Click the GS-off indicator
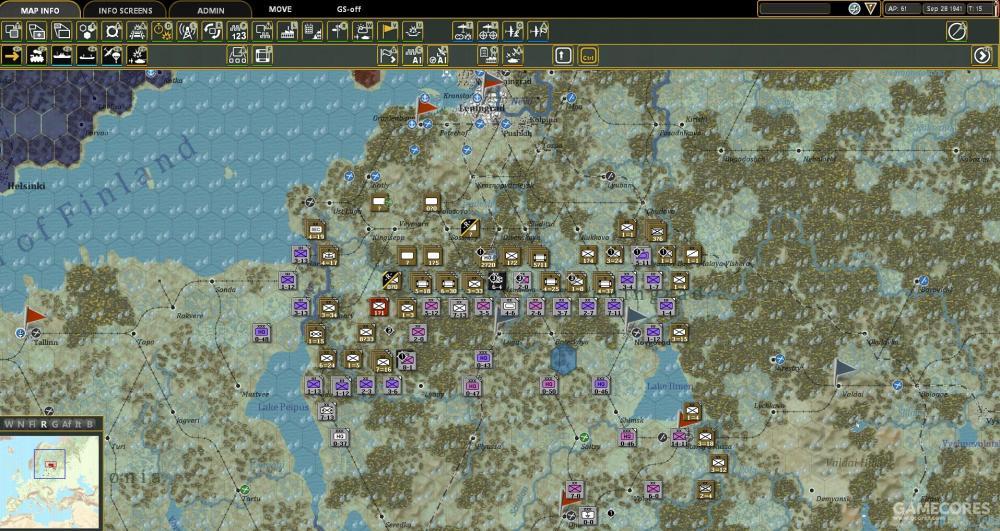This screenshot has width=1000, height=531. 349,9
